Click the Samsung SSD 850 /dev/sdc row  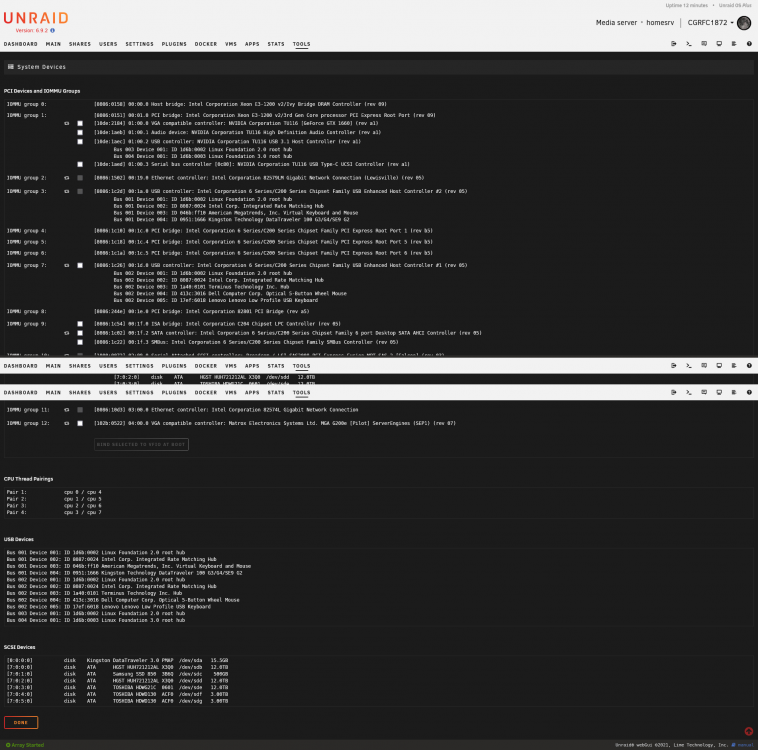tap(117, 674)
